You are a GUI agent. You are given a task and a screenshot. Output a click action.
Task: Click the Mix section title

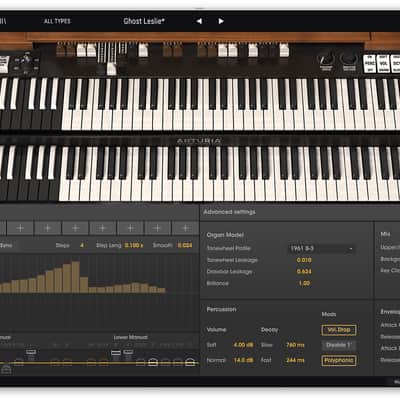coord(385,234)
